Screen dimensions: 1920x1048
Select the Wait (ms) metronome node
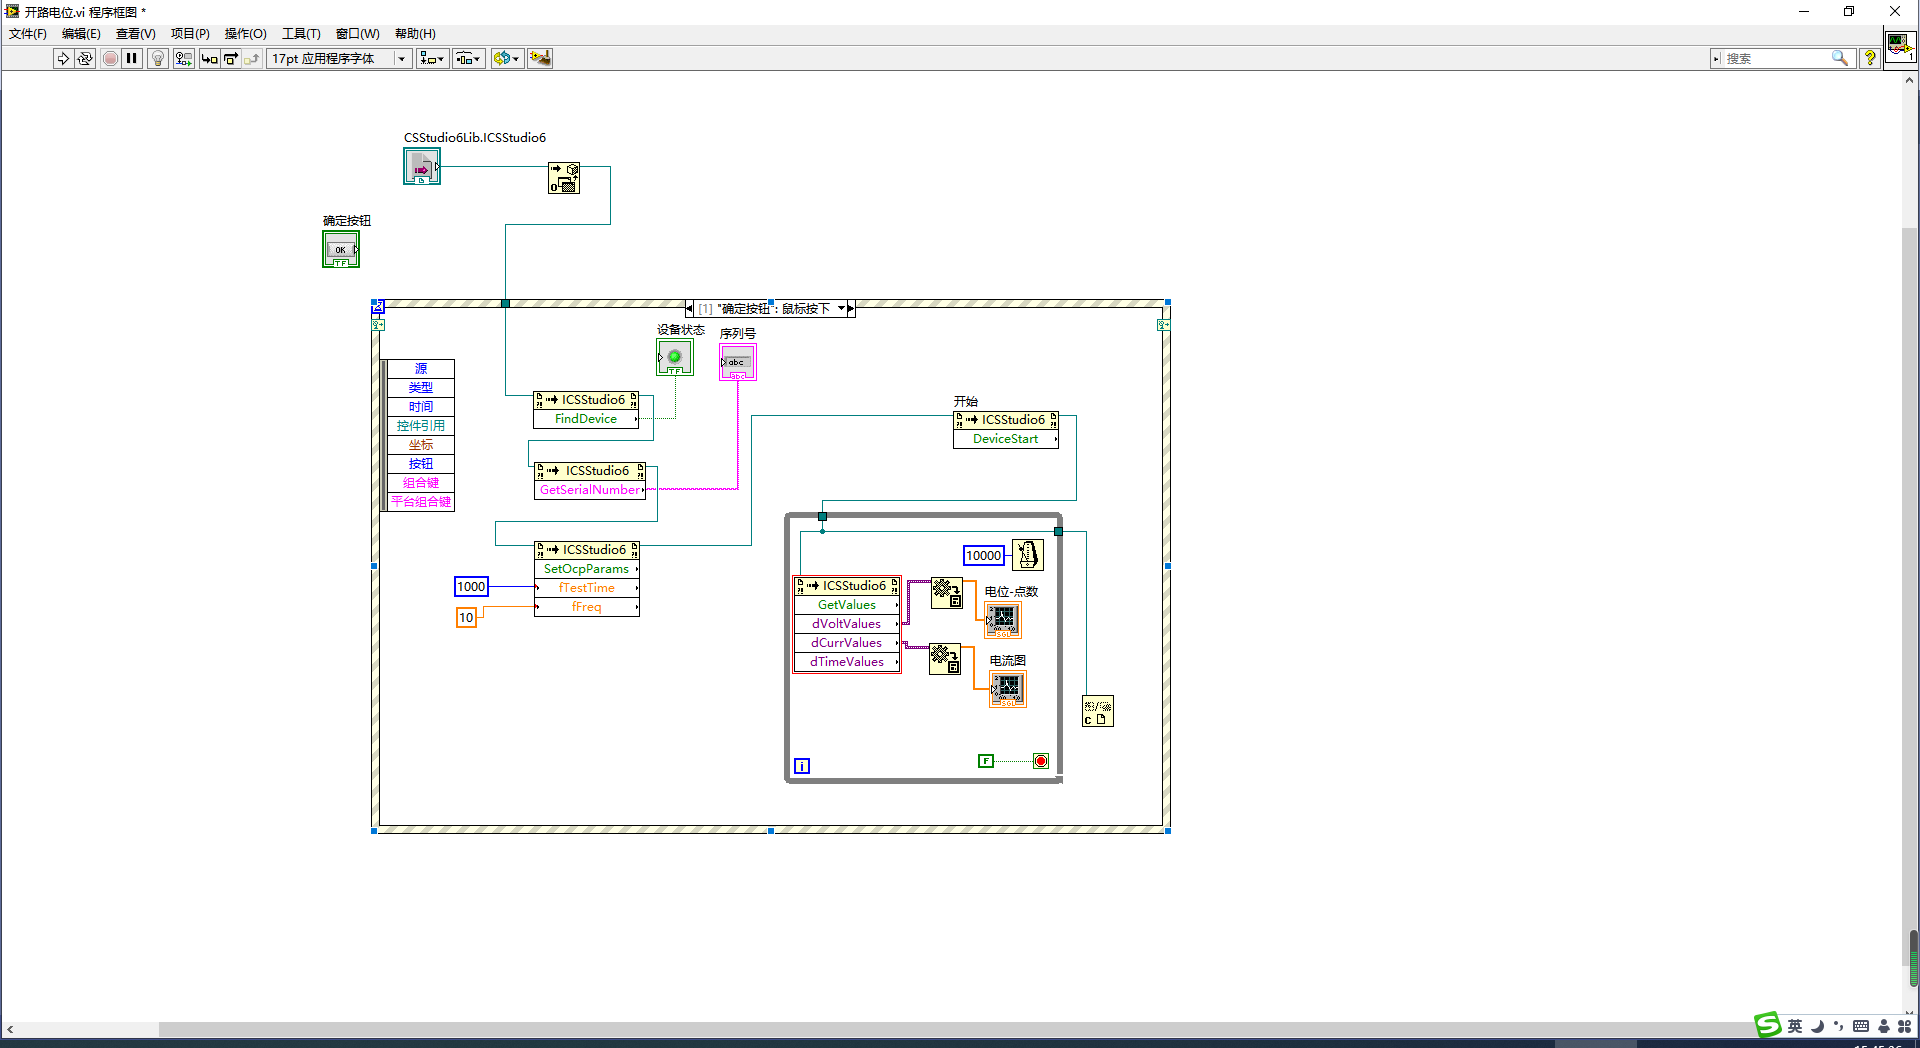[x=1027, y=555]
